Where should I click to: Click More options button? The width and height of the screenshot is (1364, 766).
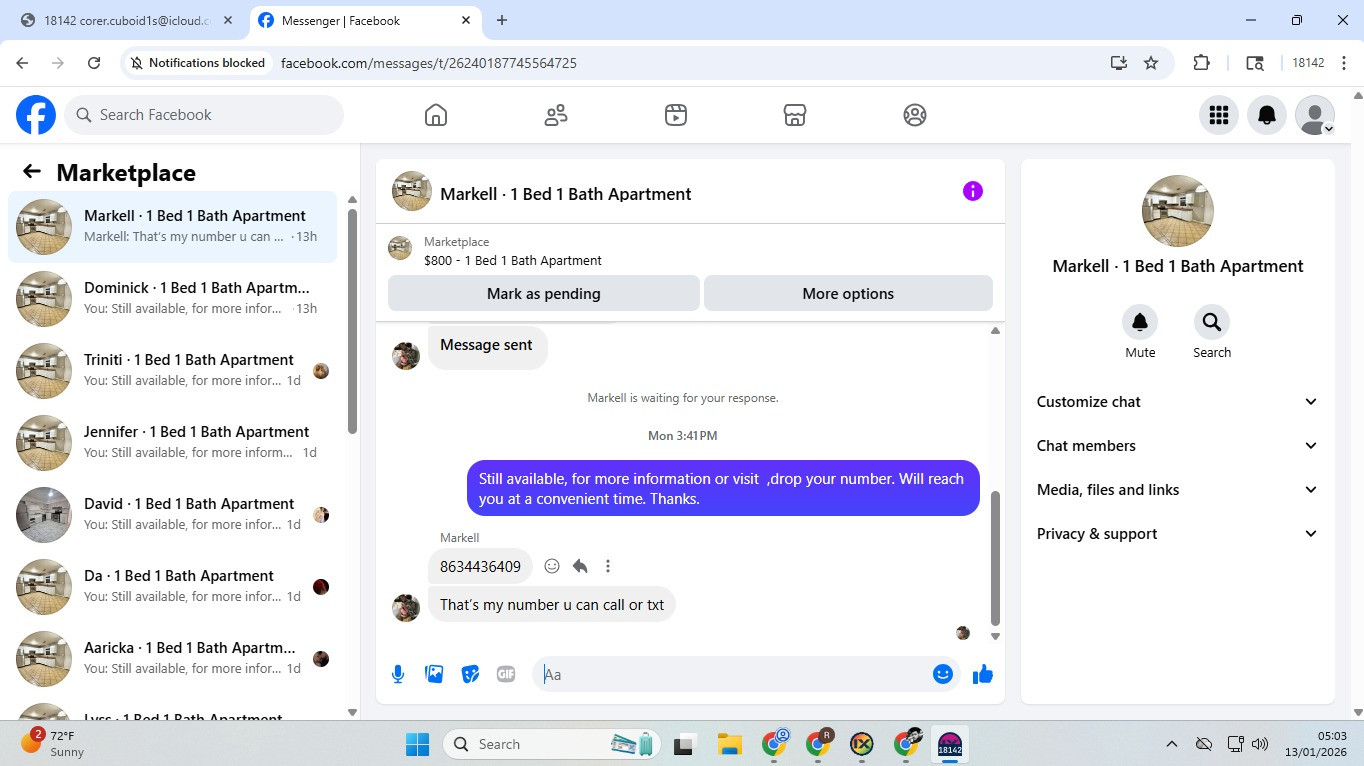coord(848,294)
